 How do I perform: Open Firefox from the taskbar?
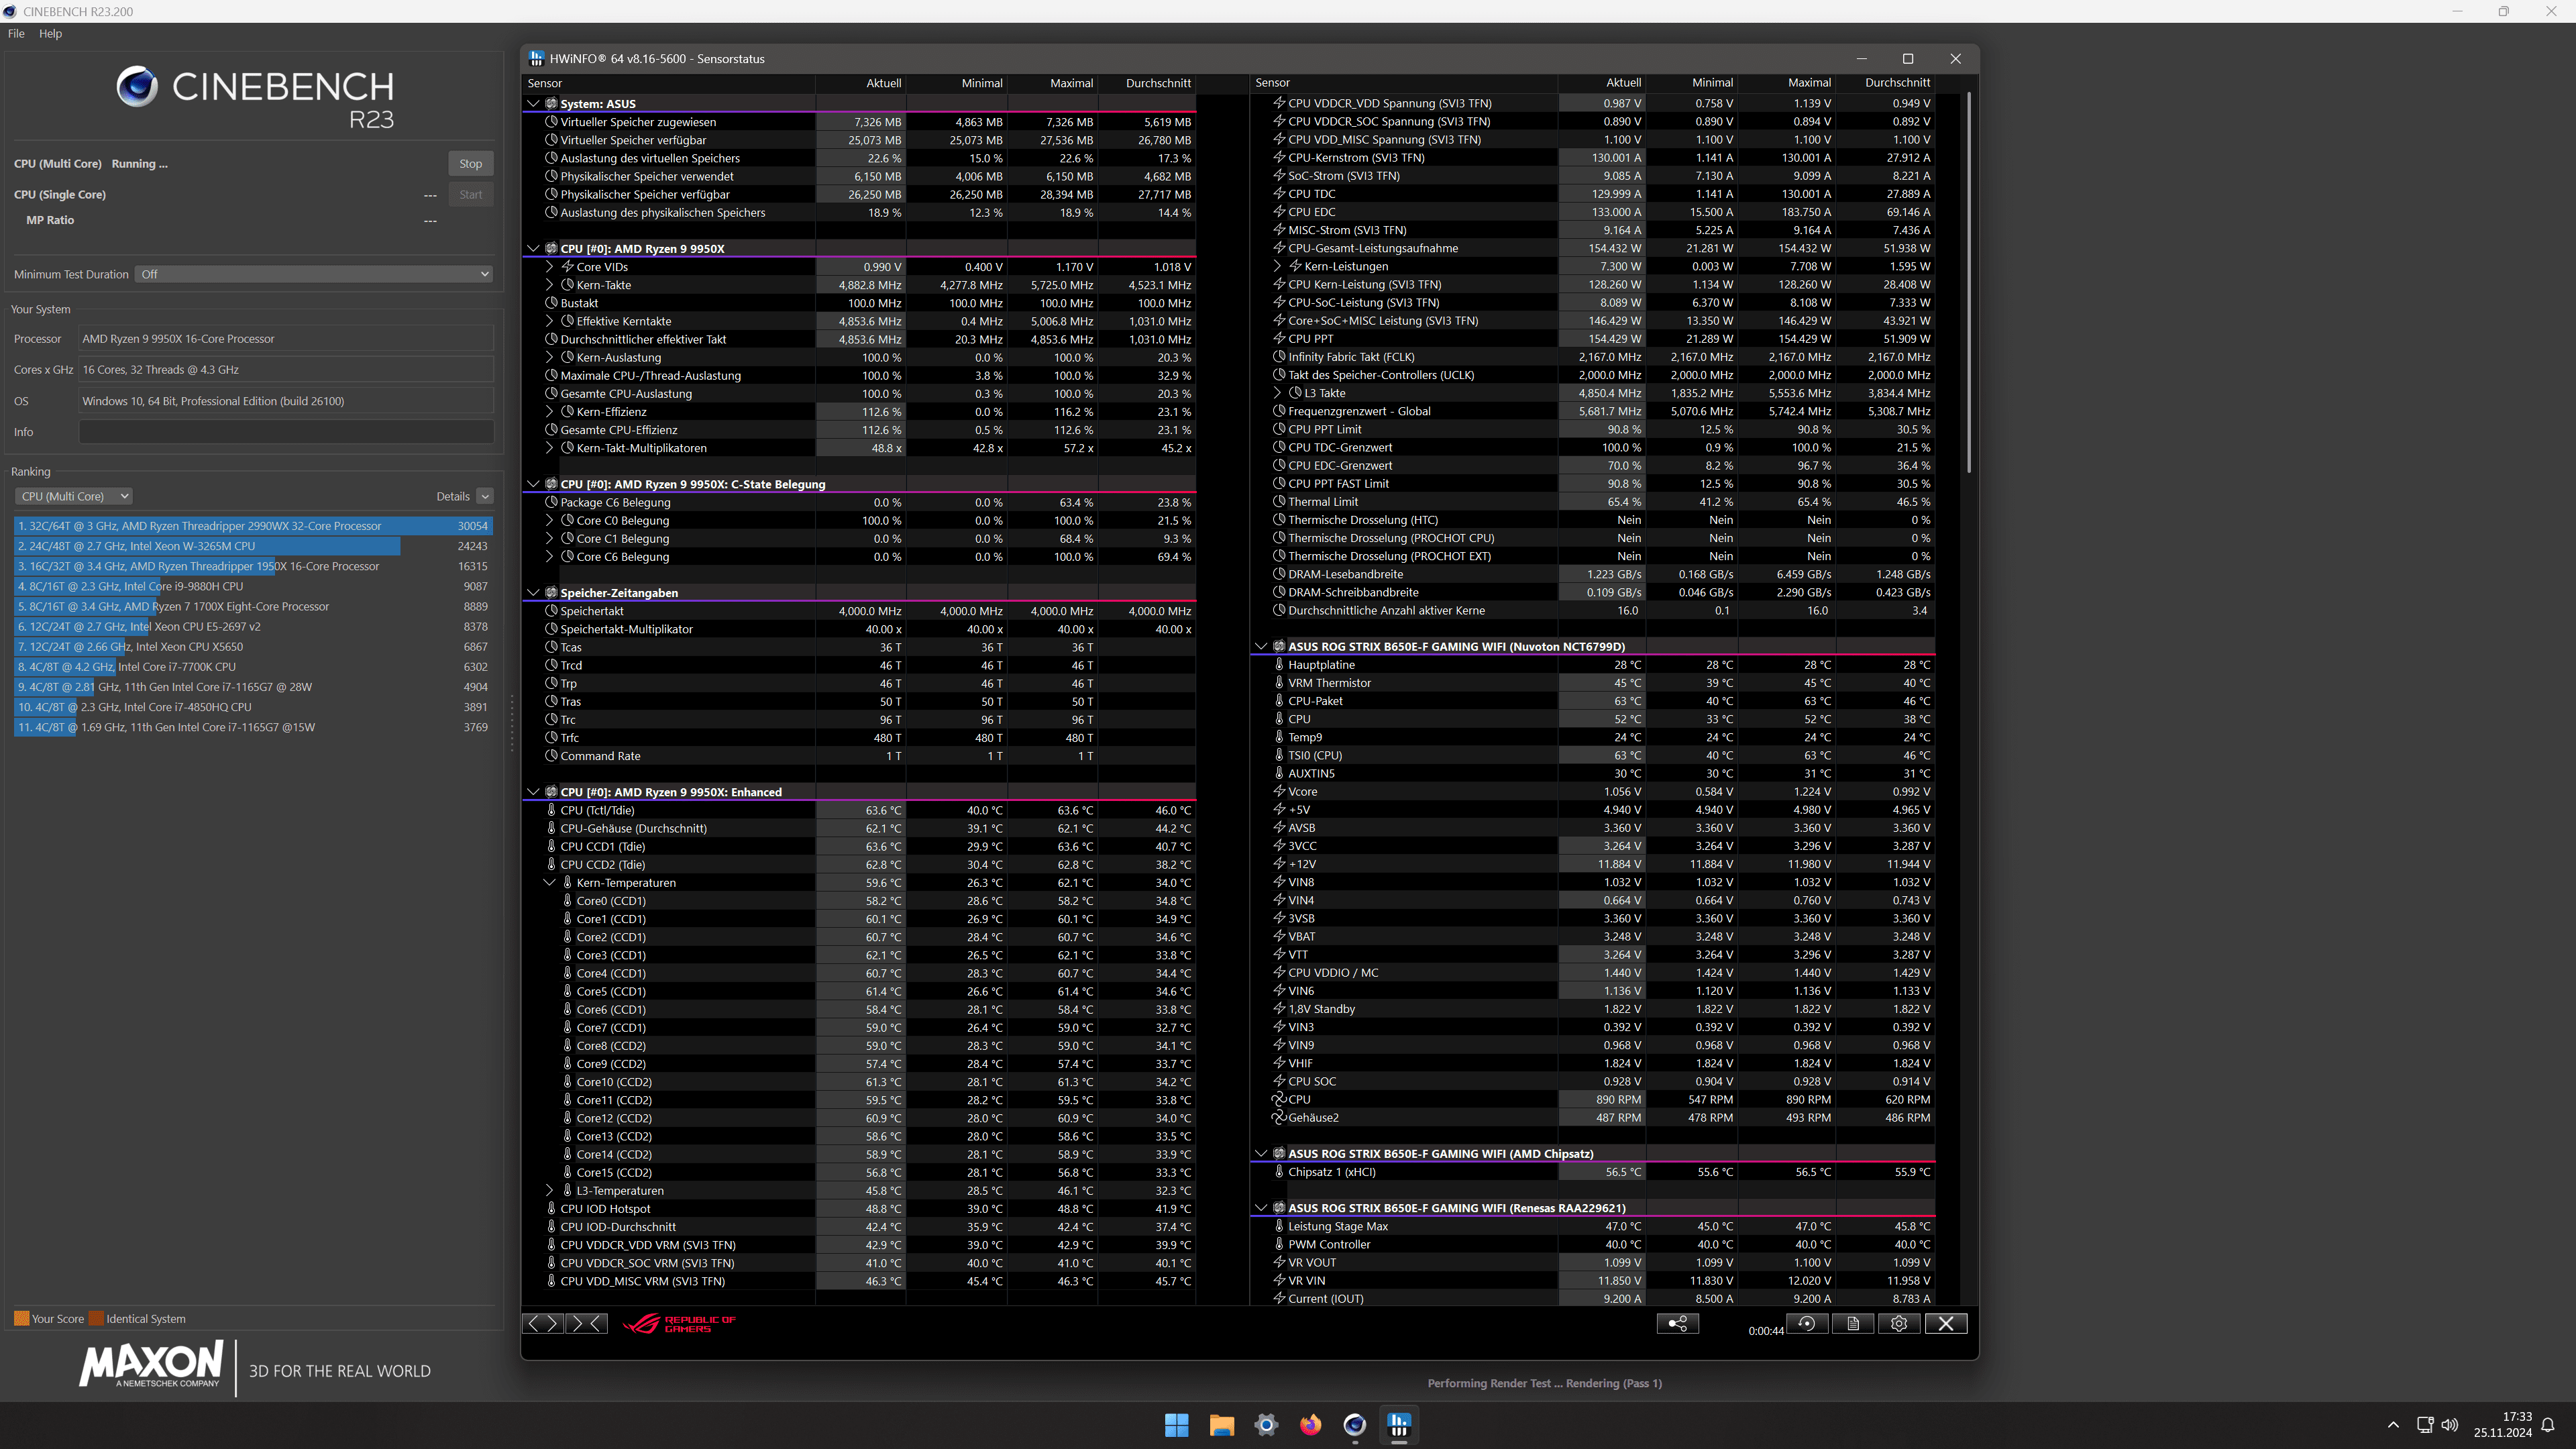(1310, 1425)
